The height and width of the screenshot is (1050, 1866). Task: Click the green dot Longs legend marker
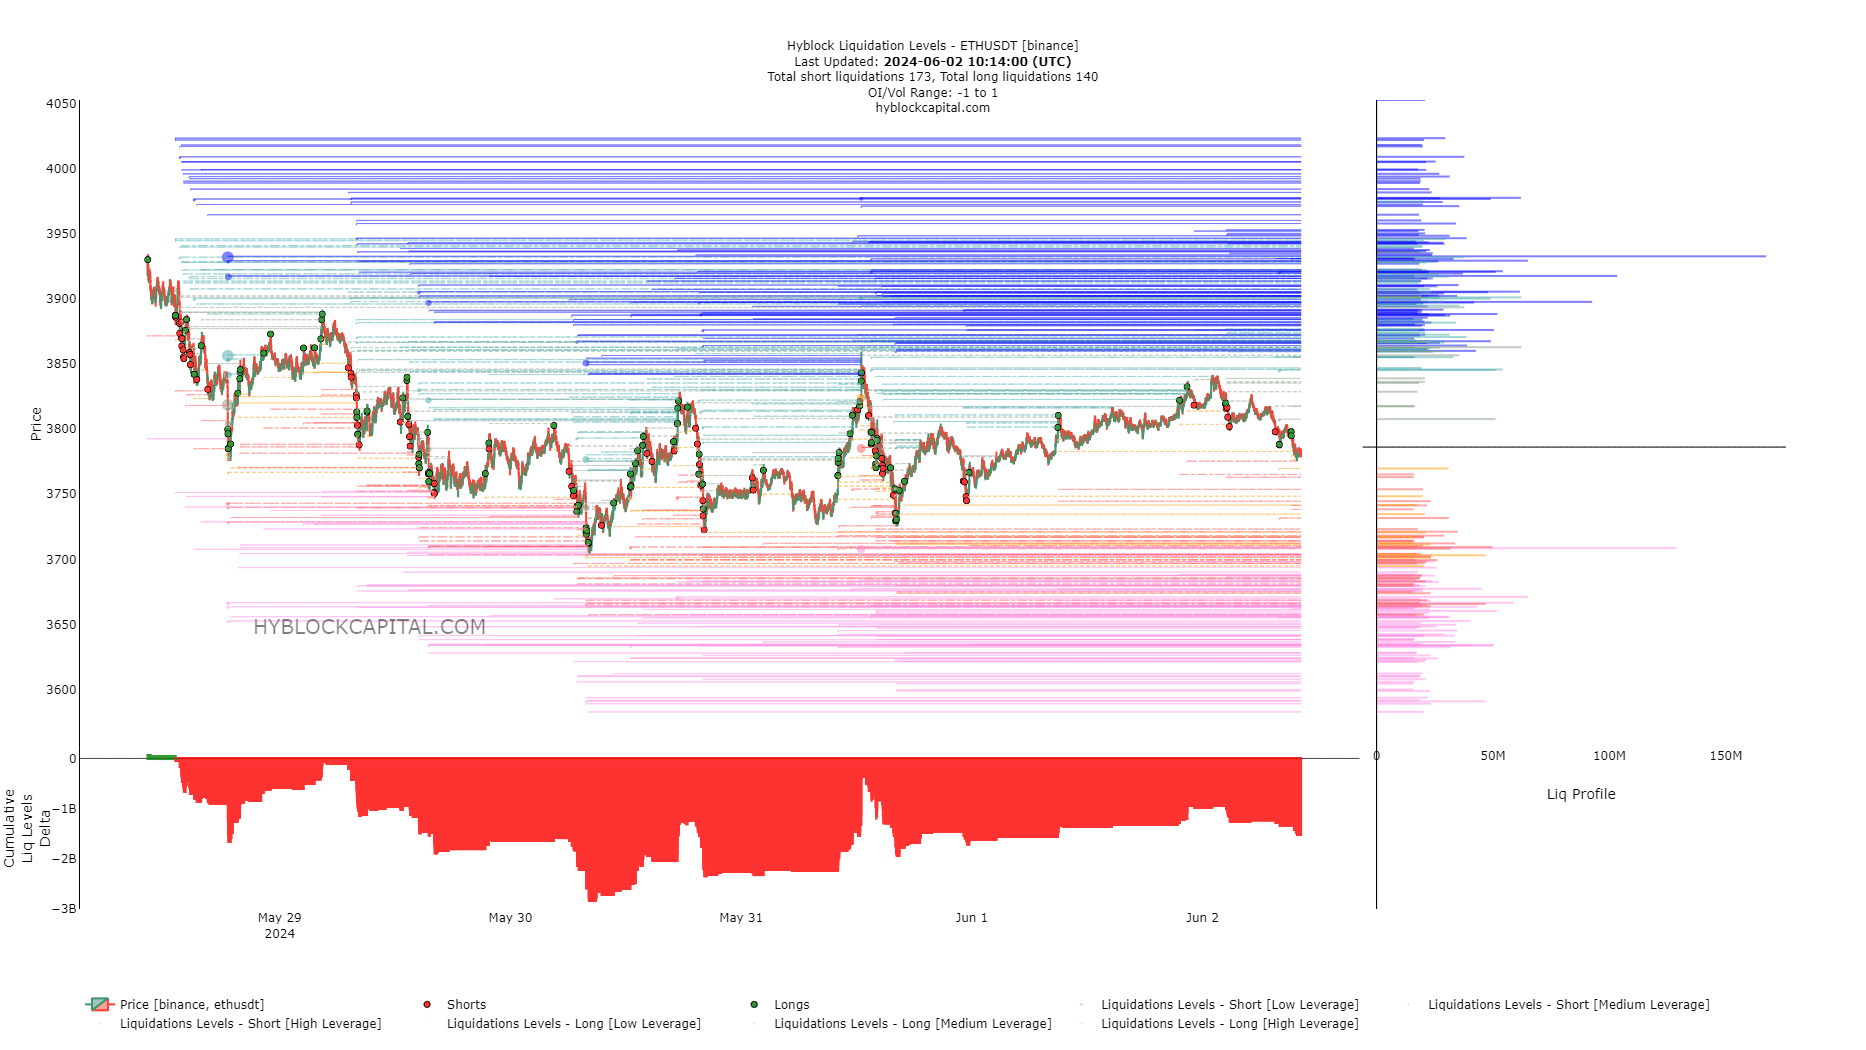point(754,1004)
